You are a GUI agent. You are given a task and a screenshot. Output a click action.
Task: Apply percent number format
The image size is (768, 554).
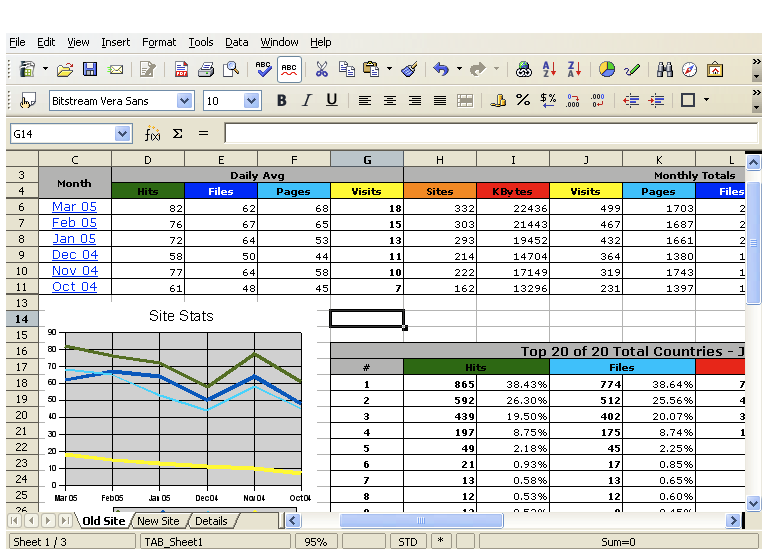(x=523, y=100)
